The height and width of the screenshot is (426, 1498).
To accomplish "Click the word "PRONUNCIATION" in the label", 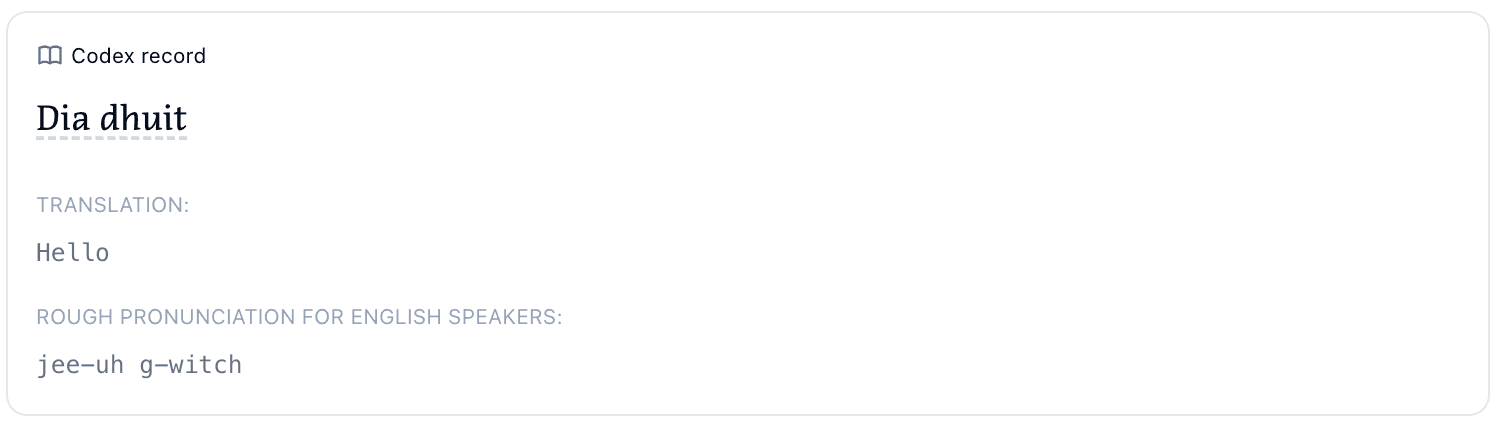I will point(208,318).
